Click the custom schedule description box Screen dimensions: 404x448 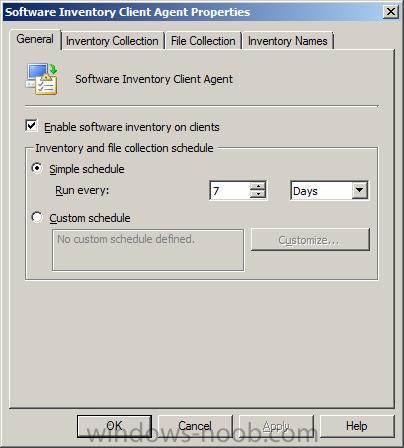[x=148, y=250]
